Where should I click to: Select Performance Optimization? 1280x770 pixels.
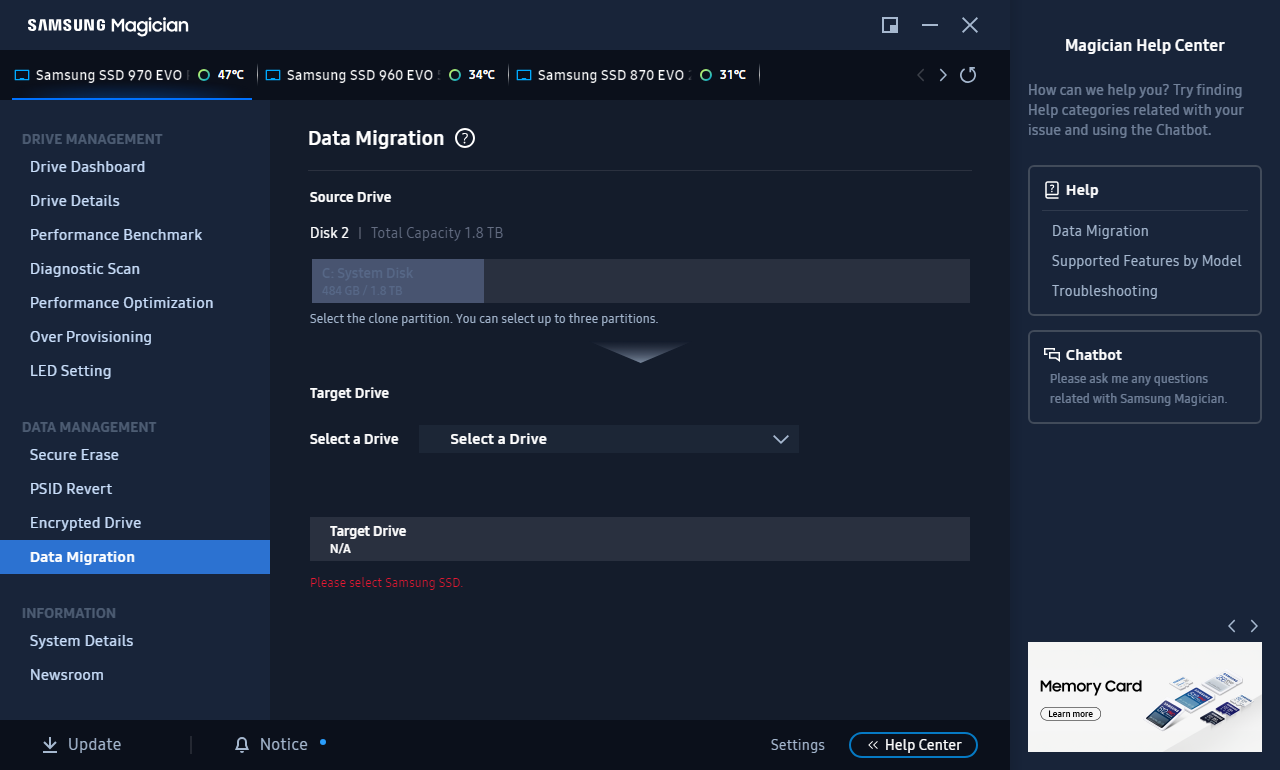tap(122, 303)
